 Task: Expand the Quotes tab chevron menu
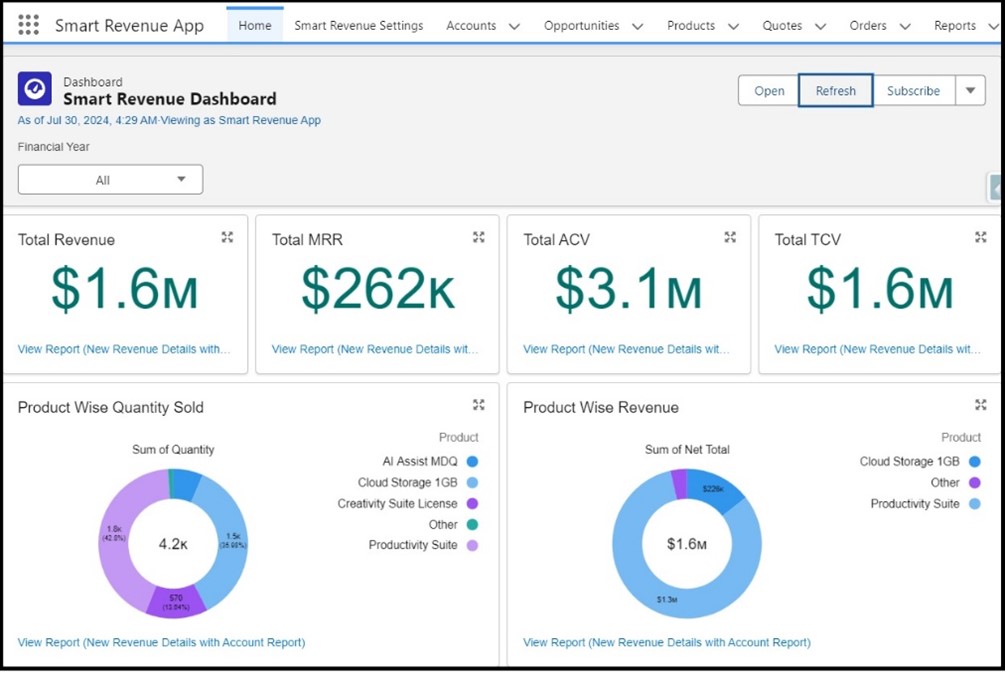(820, 26)
